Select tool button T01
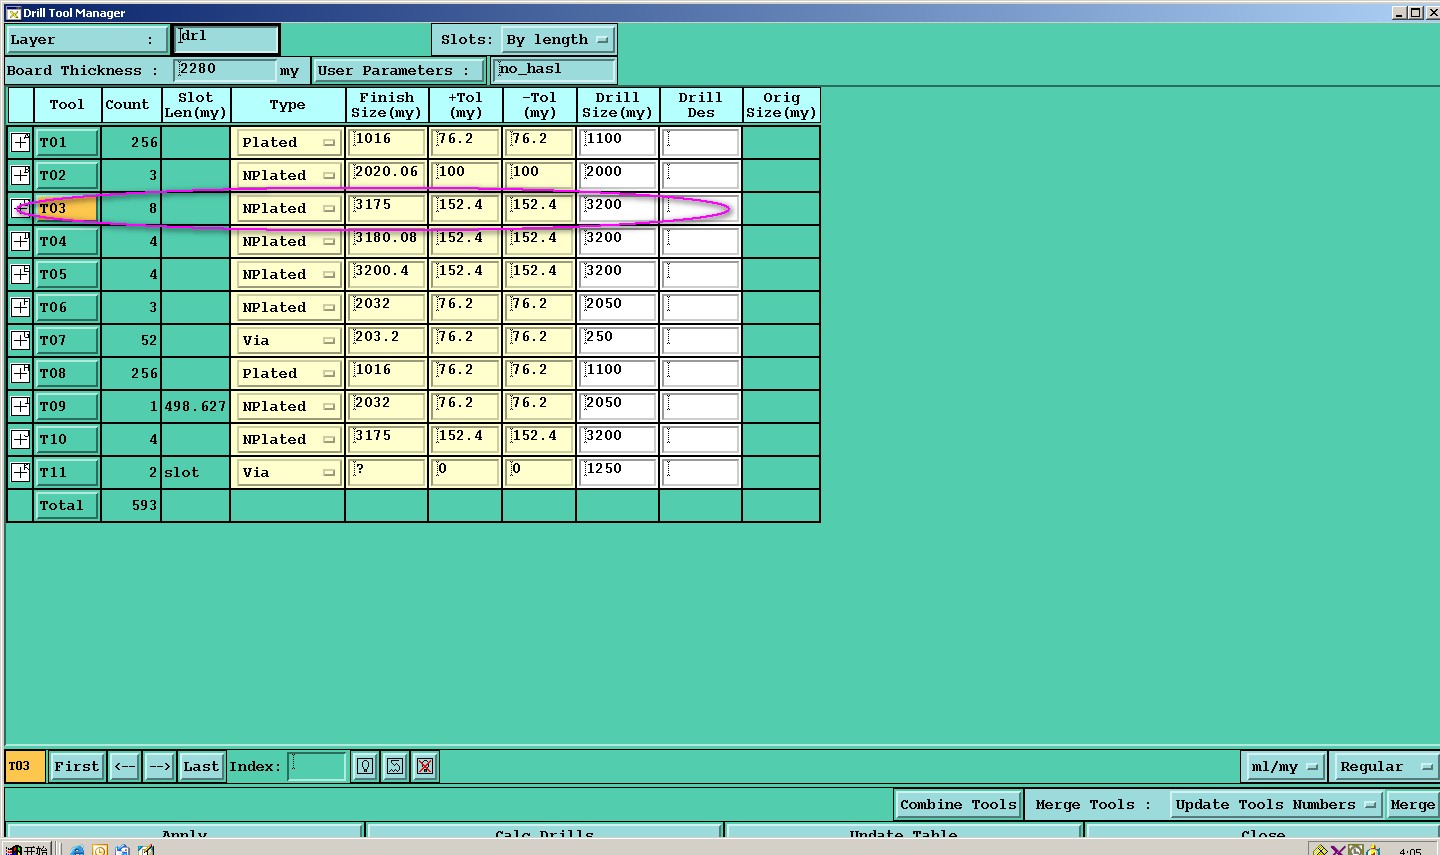The width and height of the screenshot is (1440, 855). [x=67, y=142]
